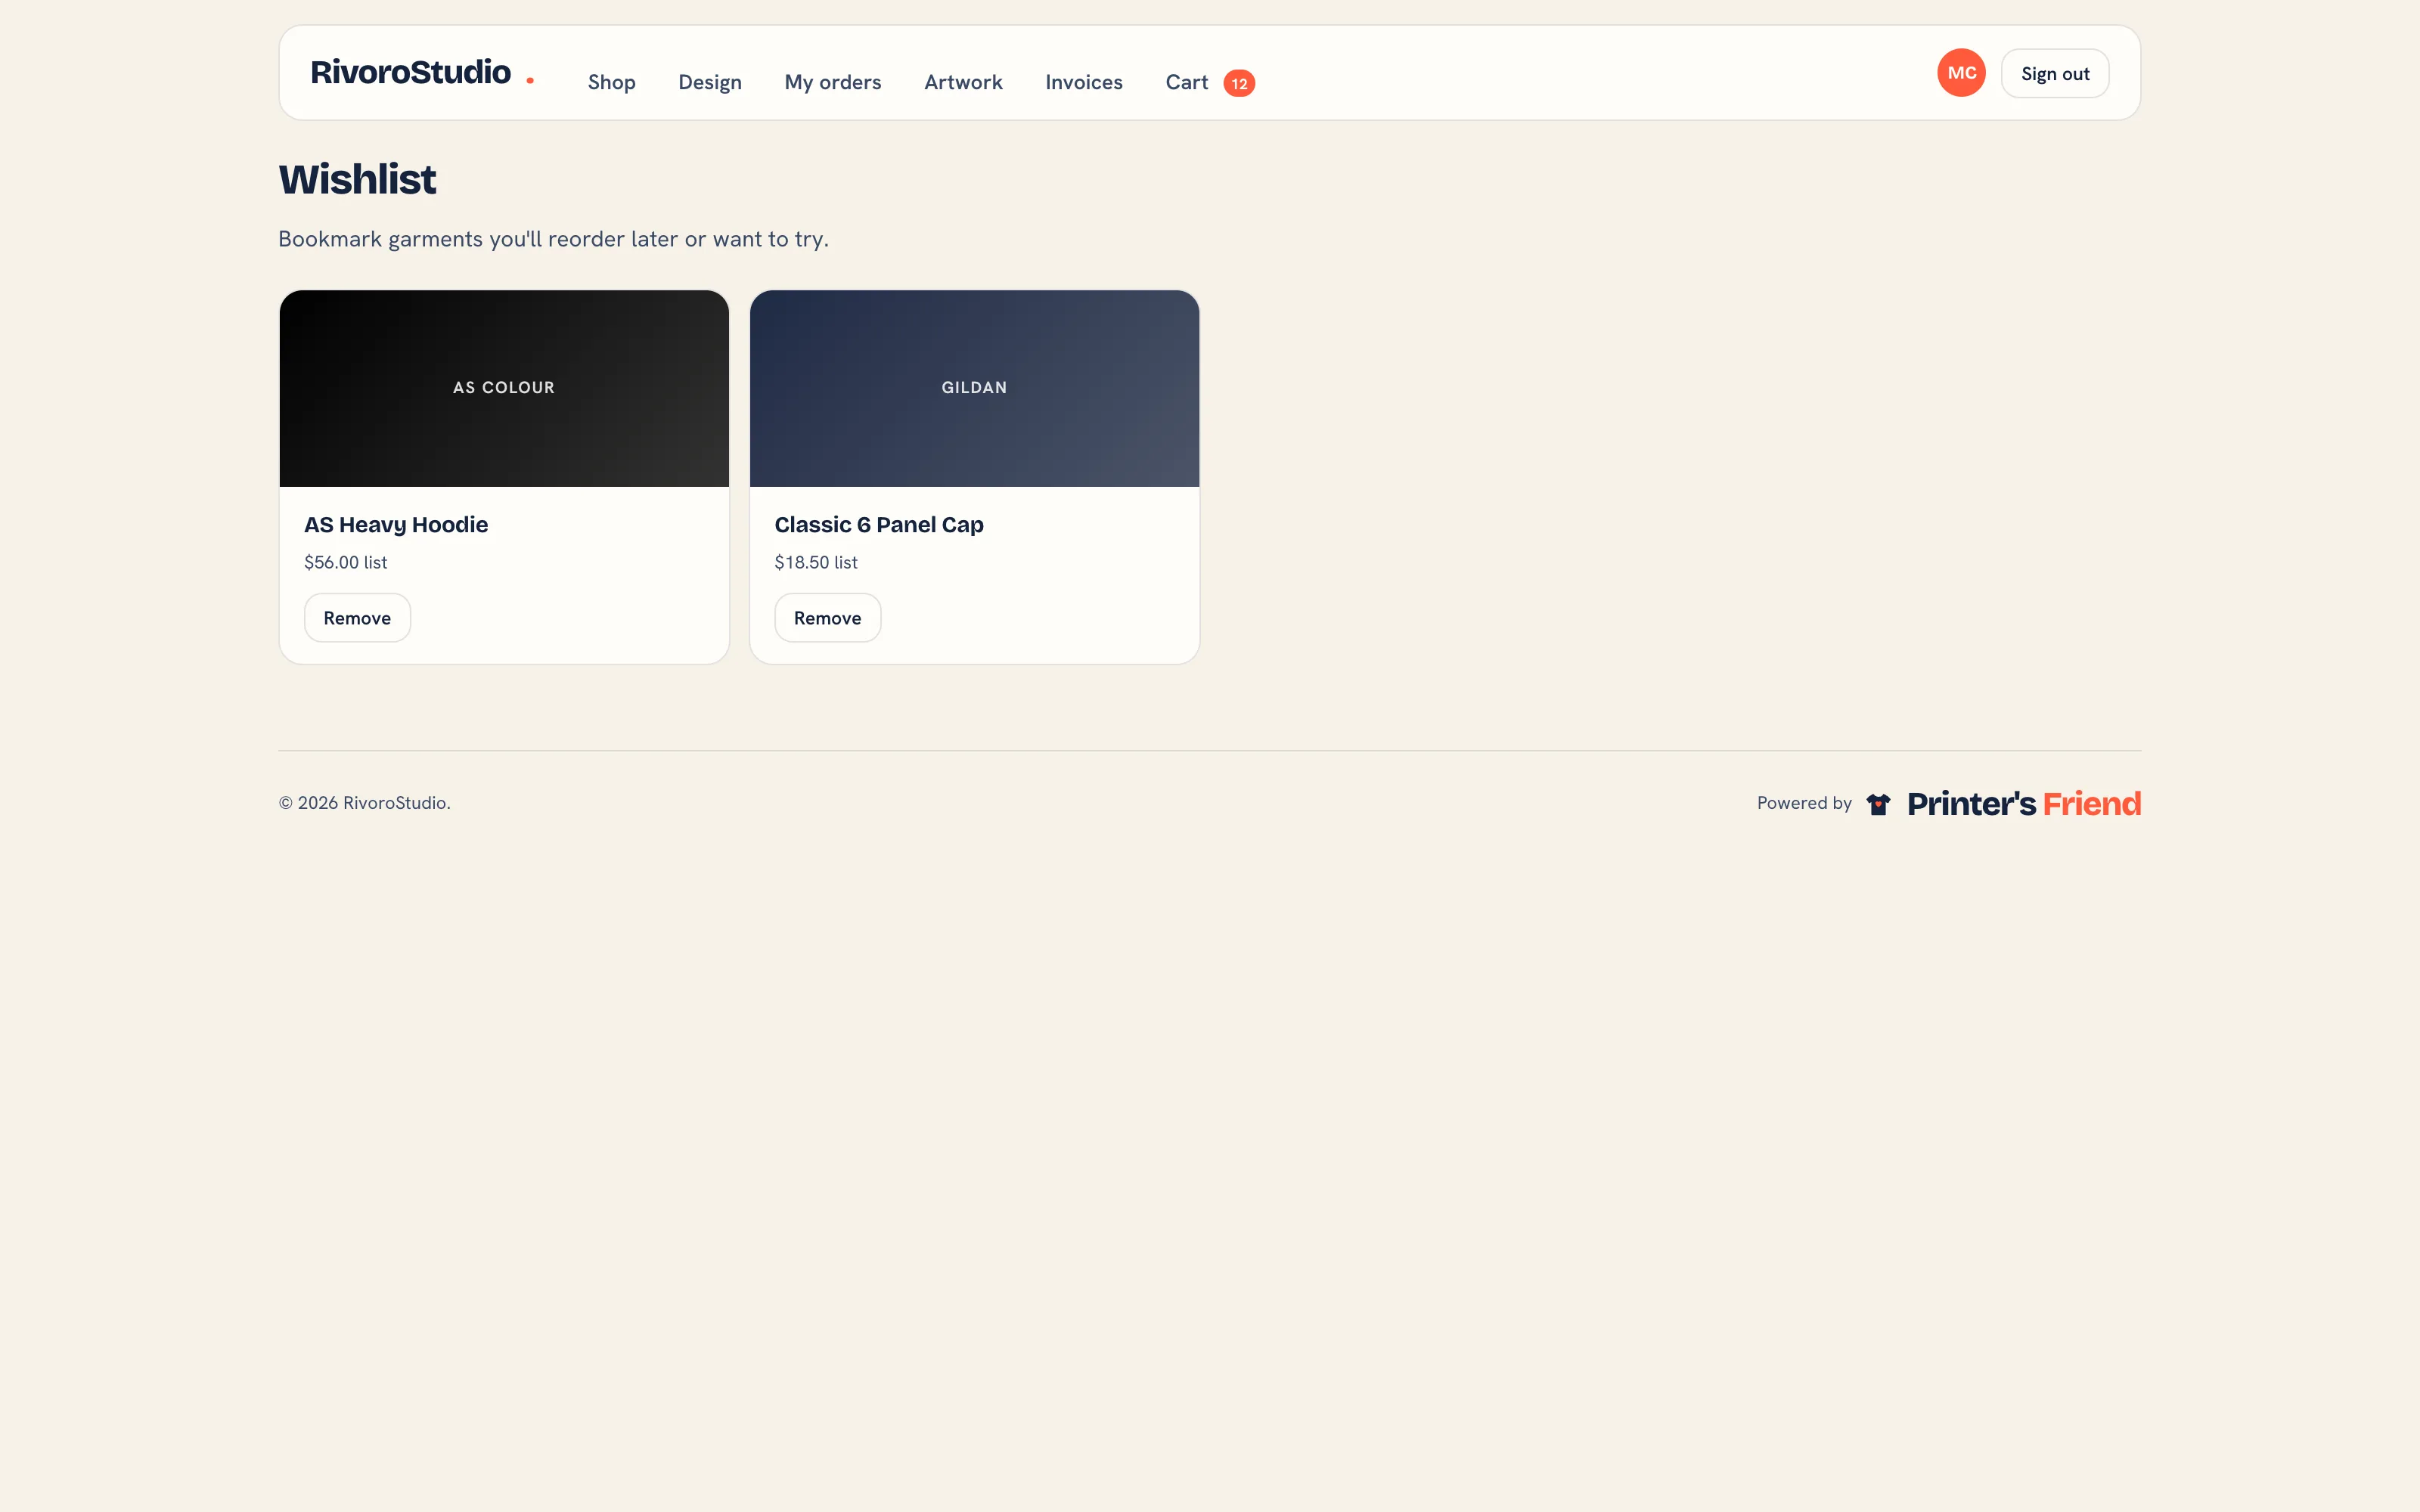Open the AS Colour hoodie thumbnail
Viewport: 2420px width, 1512px height.
pyautogui.click(x=504, y=388)
